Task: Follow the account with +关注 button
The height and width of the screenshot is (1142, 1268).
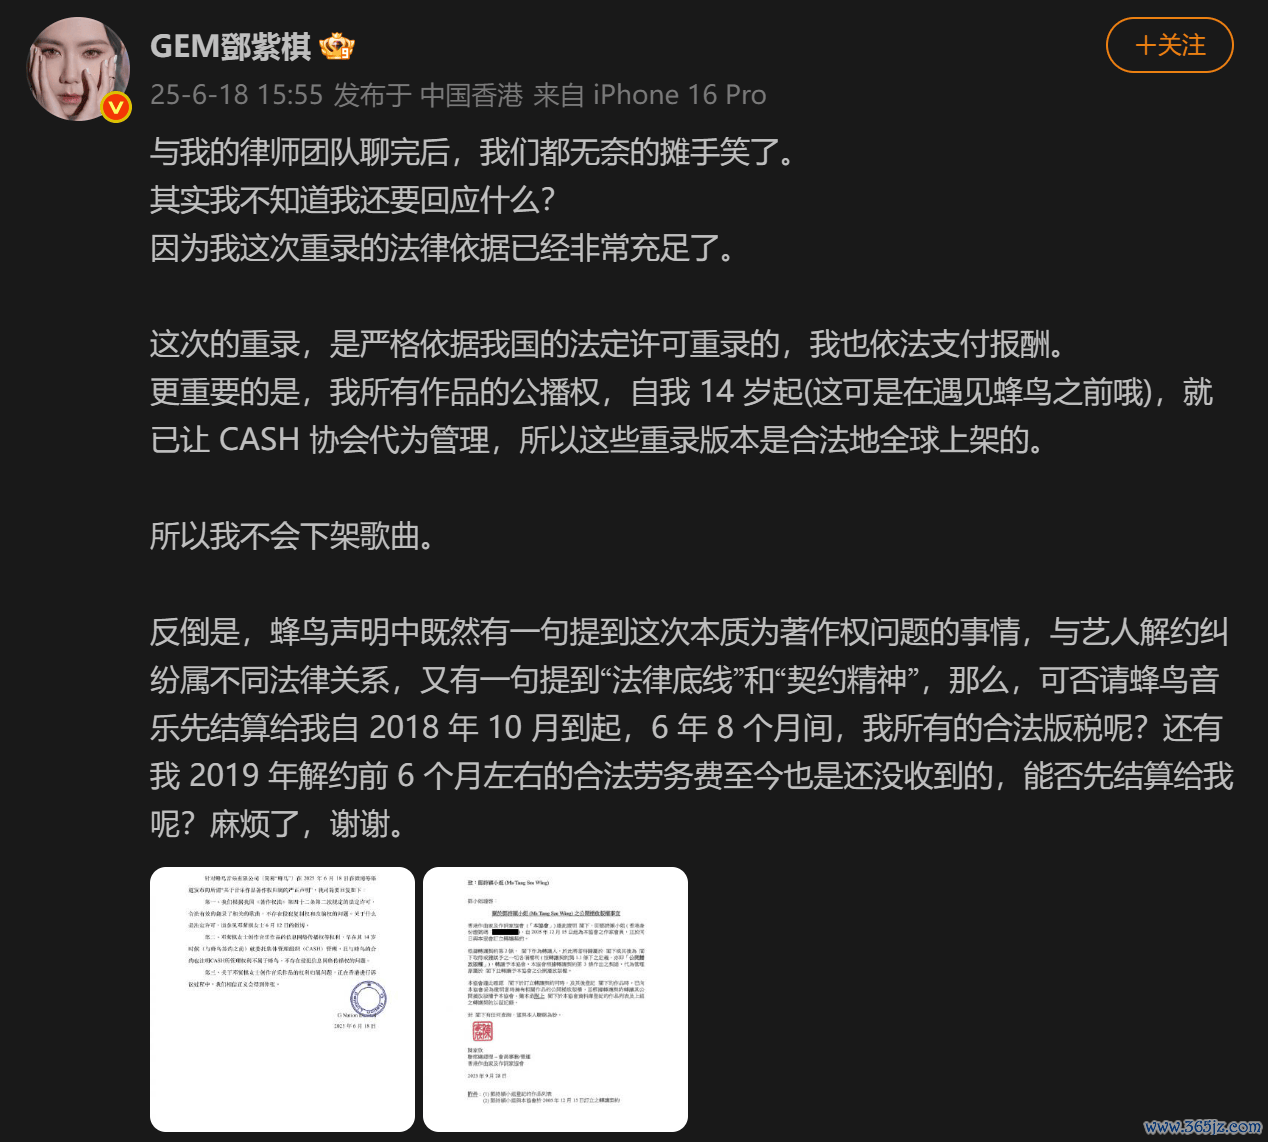Action: pyautogui.click(x=1170, y=45)
